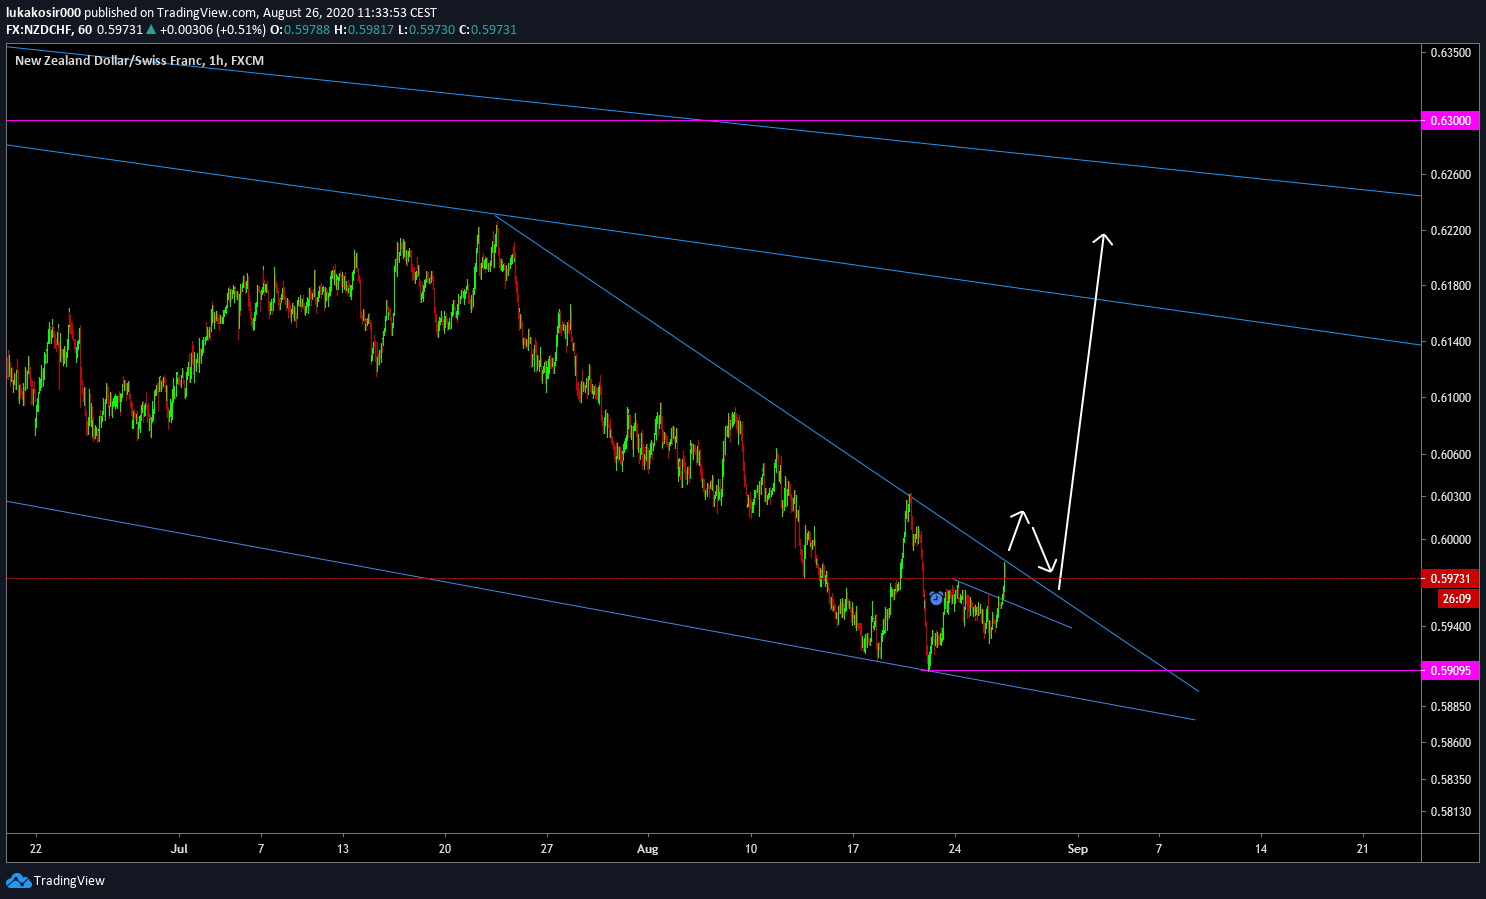Click the red 0.59731 current price label

(x=1450, y=578)
